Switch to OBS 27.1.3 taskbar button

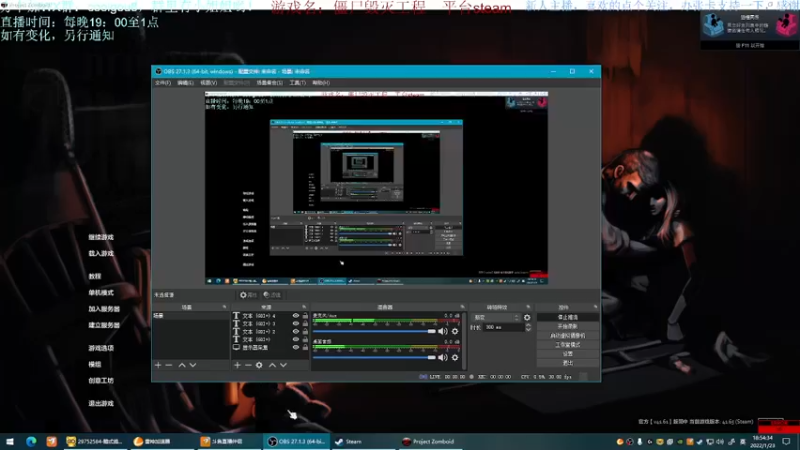297,441
